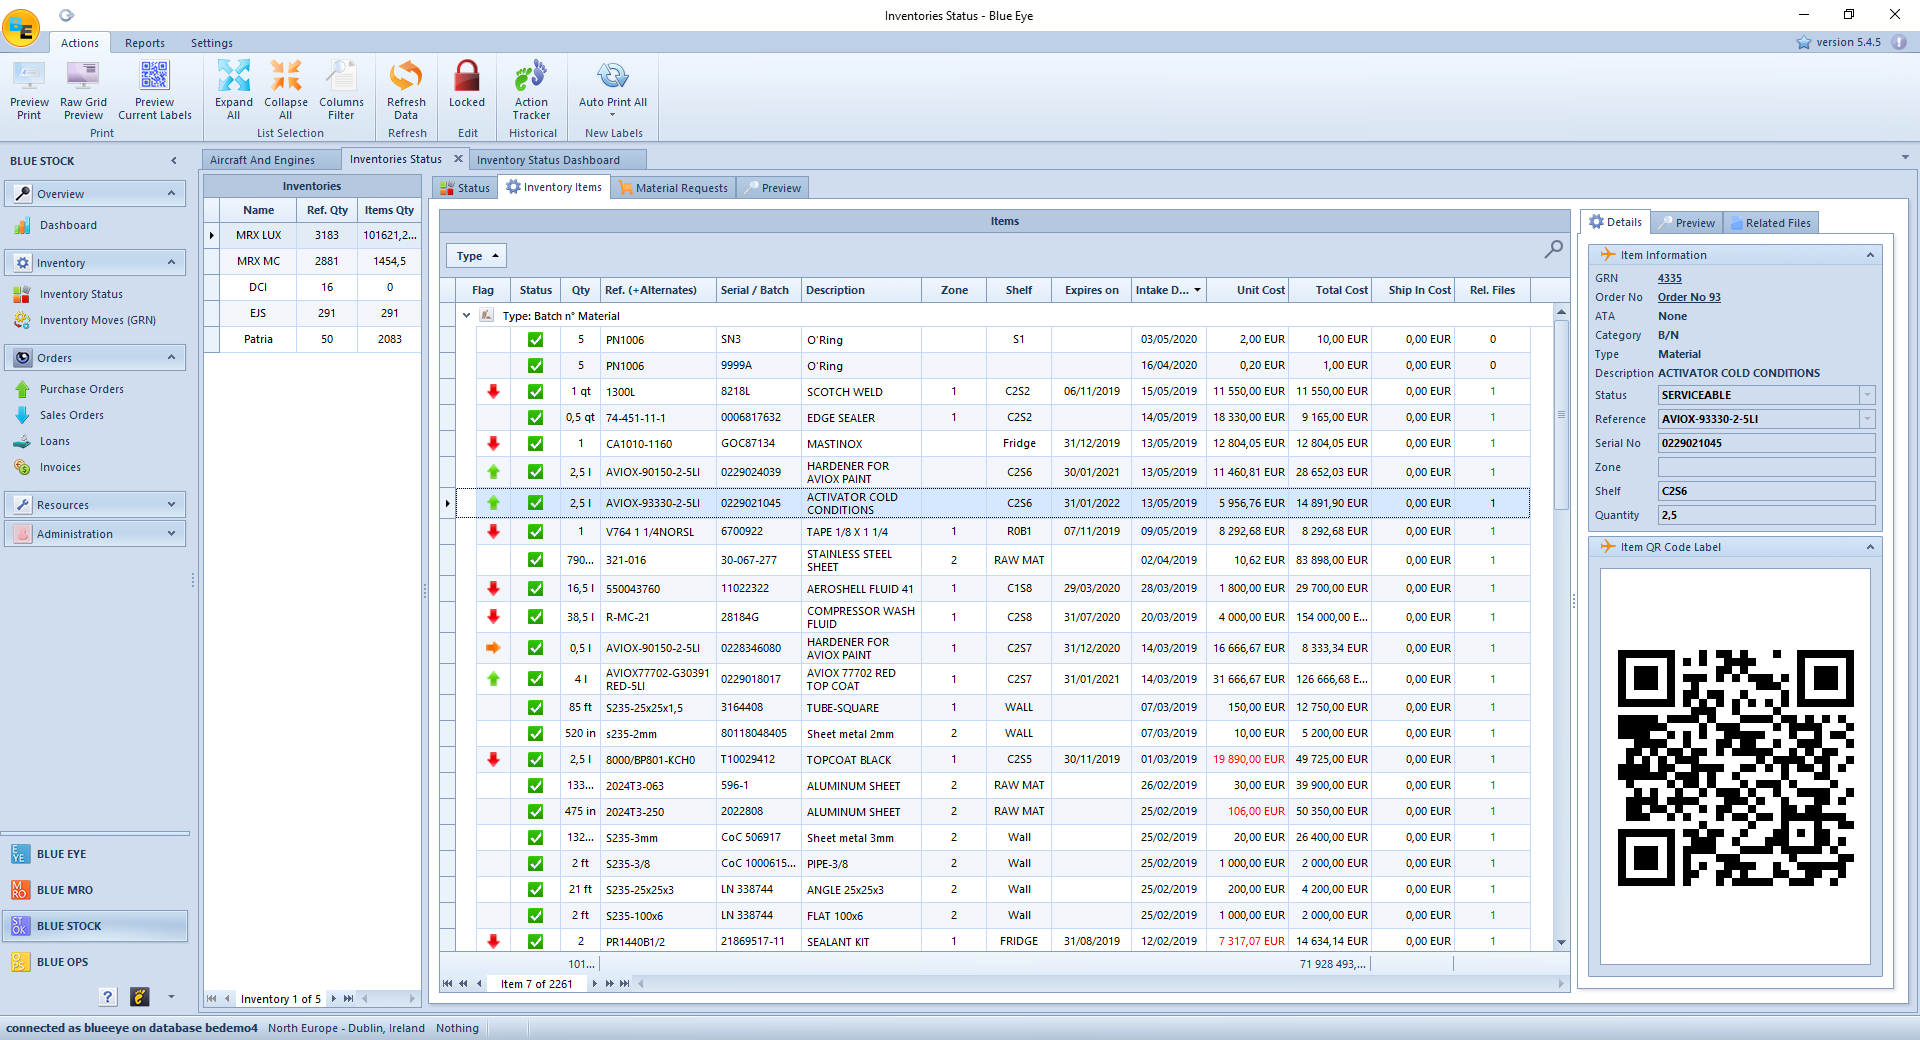Open the Order No 93 link
Screen dimensions: 1920x1040
(1689, 297)
